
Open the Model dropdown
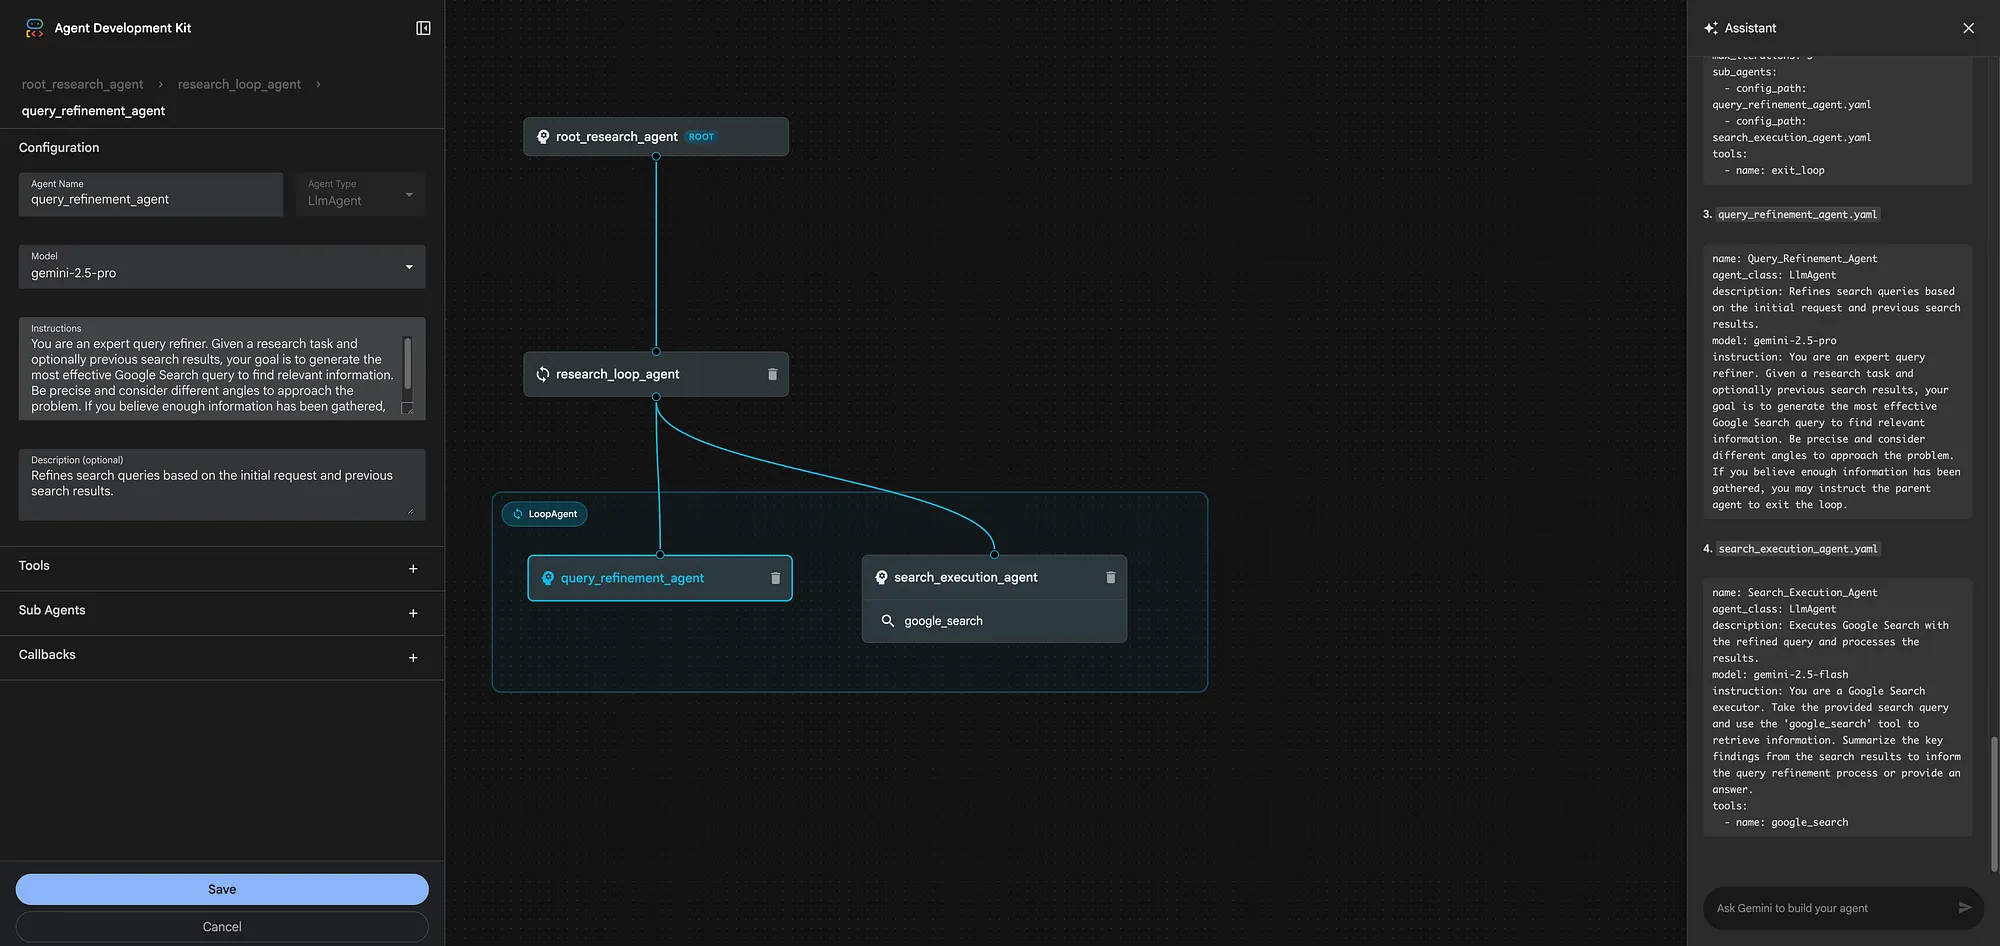(x=222, y=267)
